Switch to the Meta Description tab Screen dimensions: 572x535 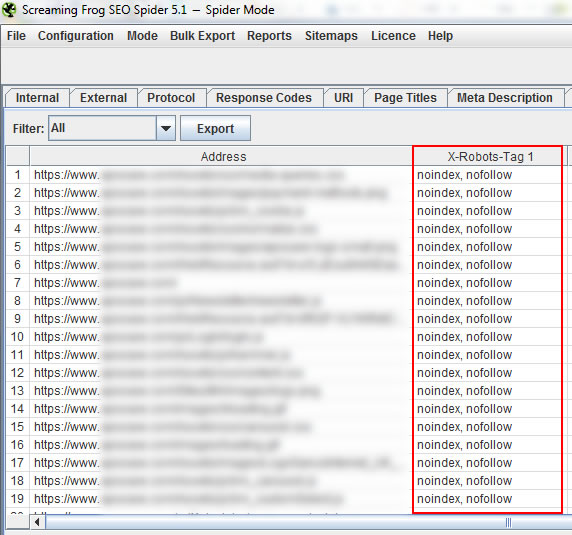(x=505, y=98)
